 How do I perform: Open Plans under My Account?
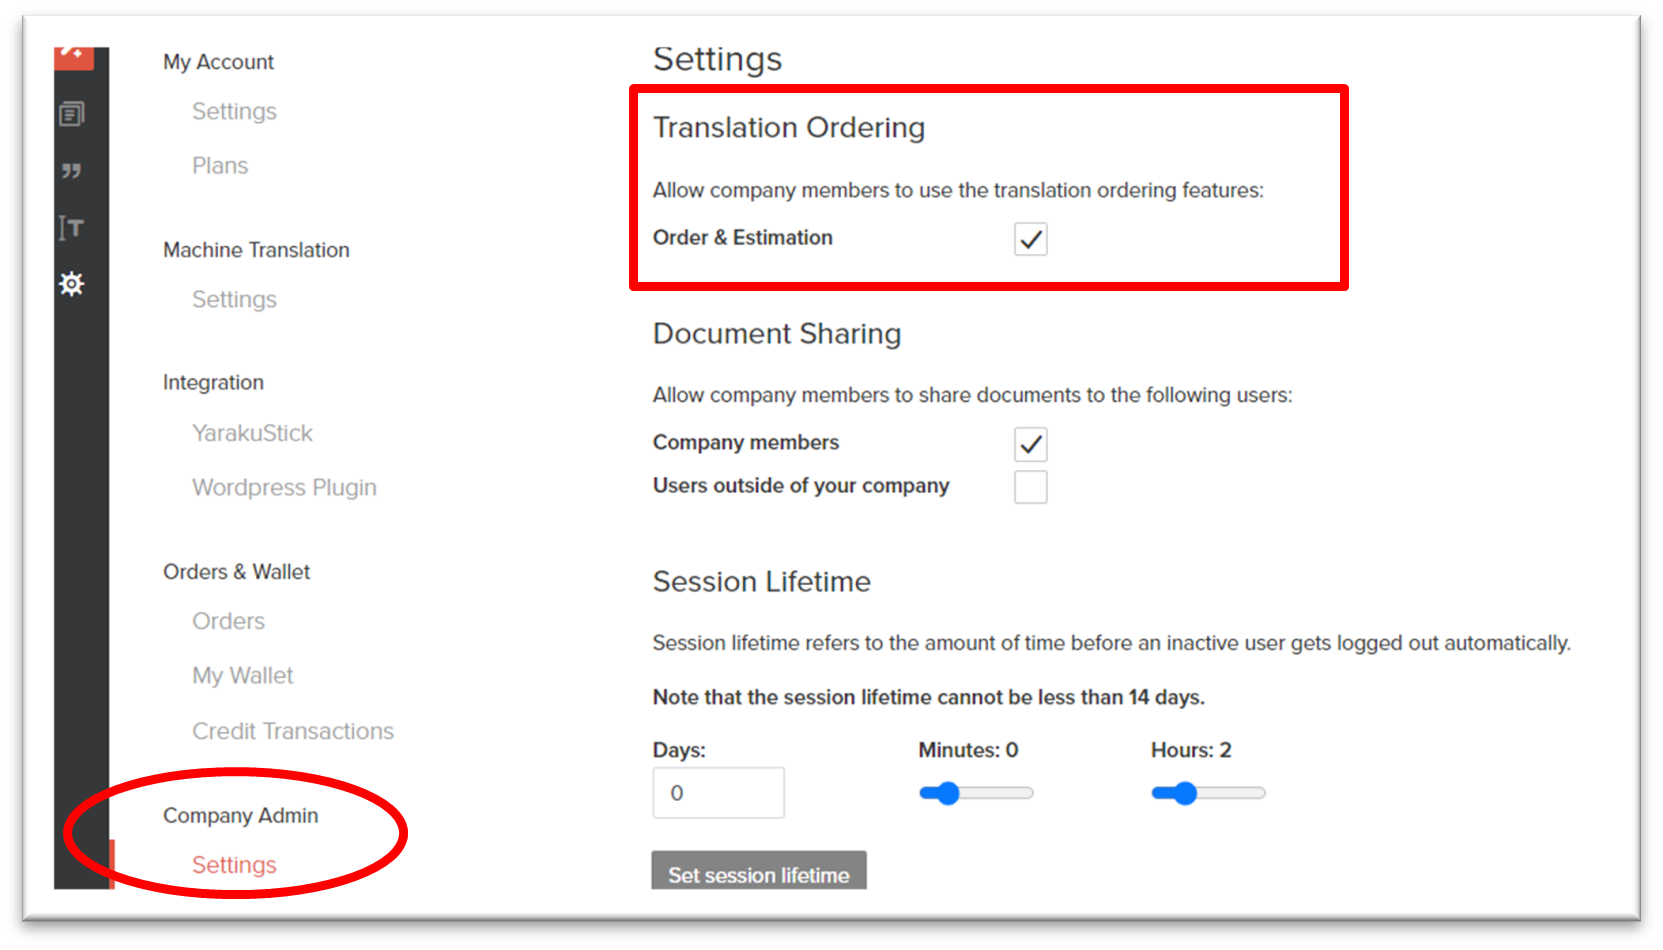pyautogui.click(x=220, y=165)
